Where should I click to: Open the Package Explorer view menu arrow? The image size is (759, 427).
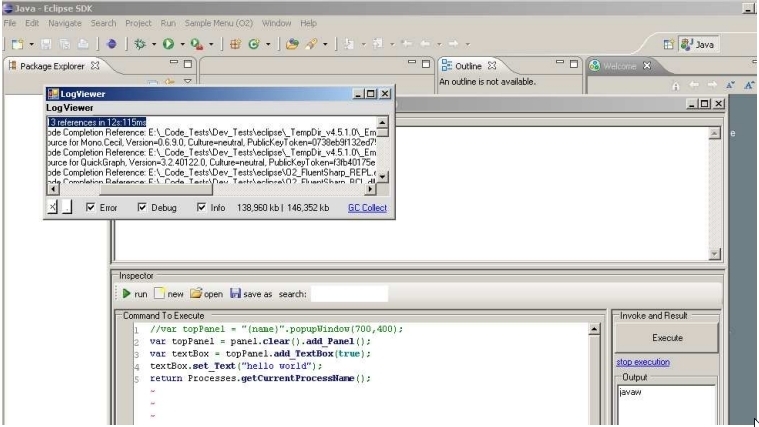184,82
